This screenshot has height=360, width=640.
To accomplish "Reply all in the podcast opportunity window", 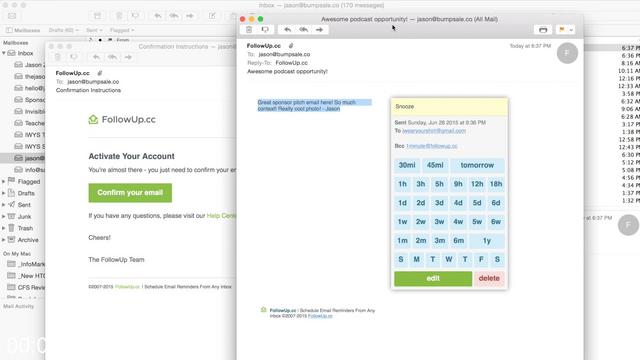I will pyautogui.click(x=303, y=29).
